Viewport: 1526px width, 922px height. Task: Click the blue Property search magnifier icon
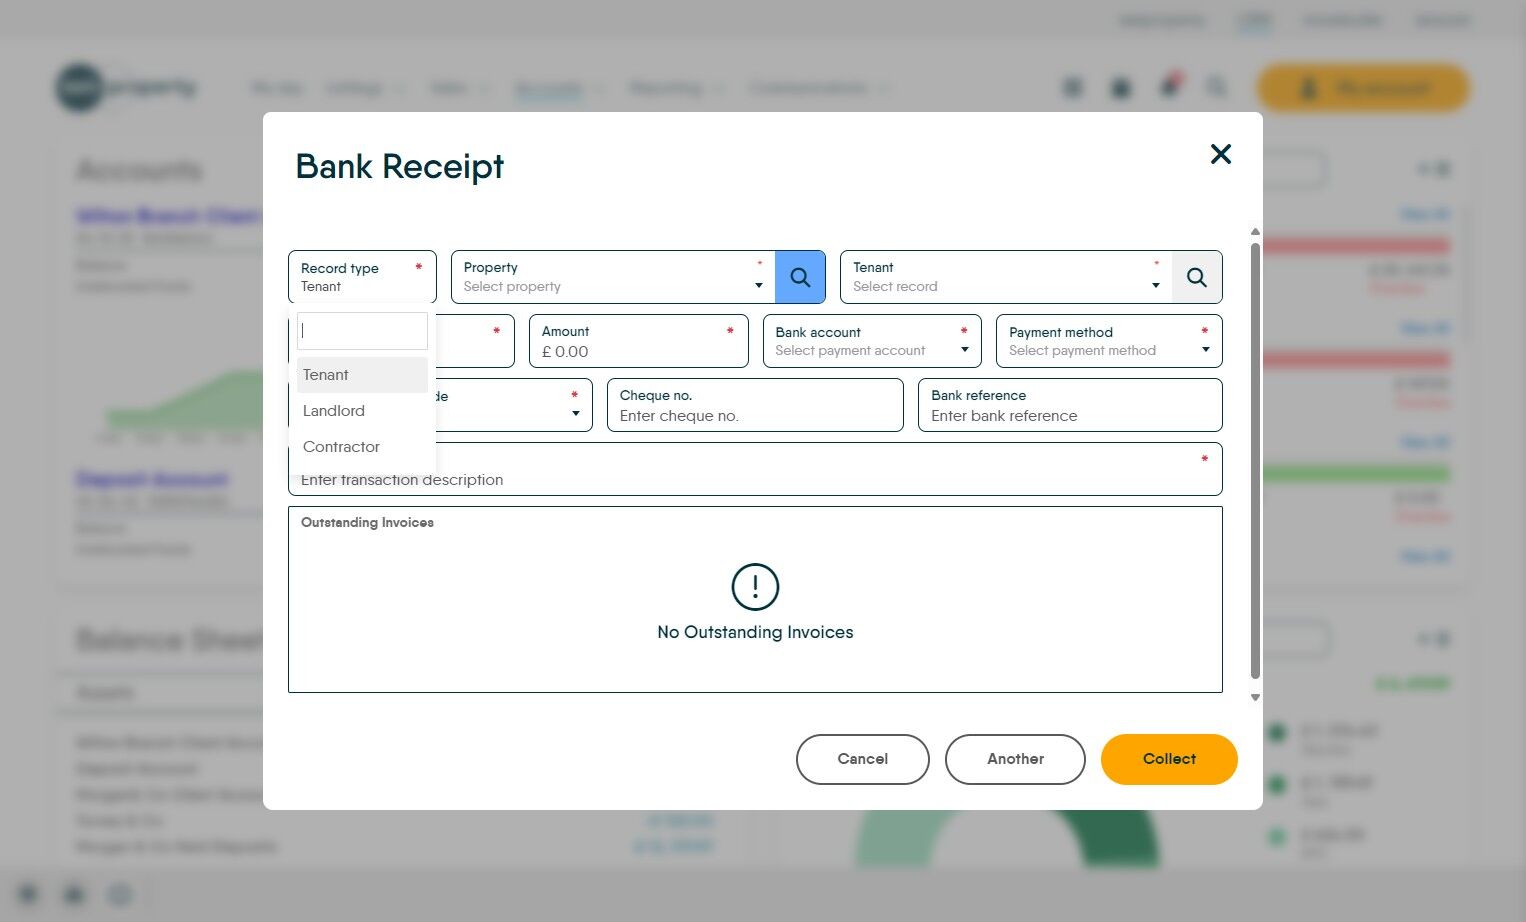(800, 277)
